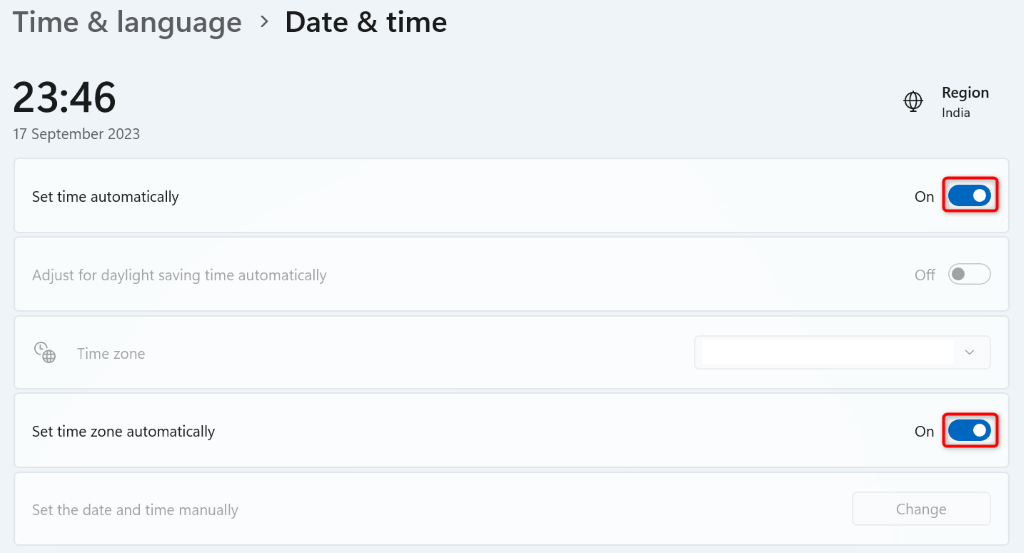Click the breadcrumb chevron separator arrow
This screenshot has width=1024, height=553.
(264, 22)
